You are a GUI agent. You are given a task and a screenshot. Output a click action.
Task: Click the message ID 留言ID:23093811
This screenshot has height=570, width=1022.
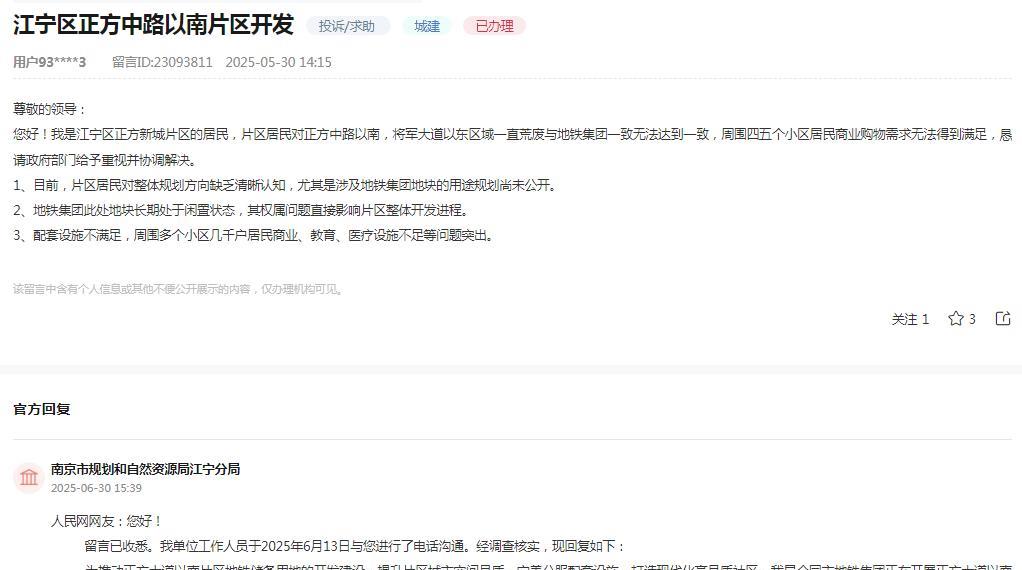[x=162, y=63]
